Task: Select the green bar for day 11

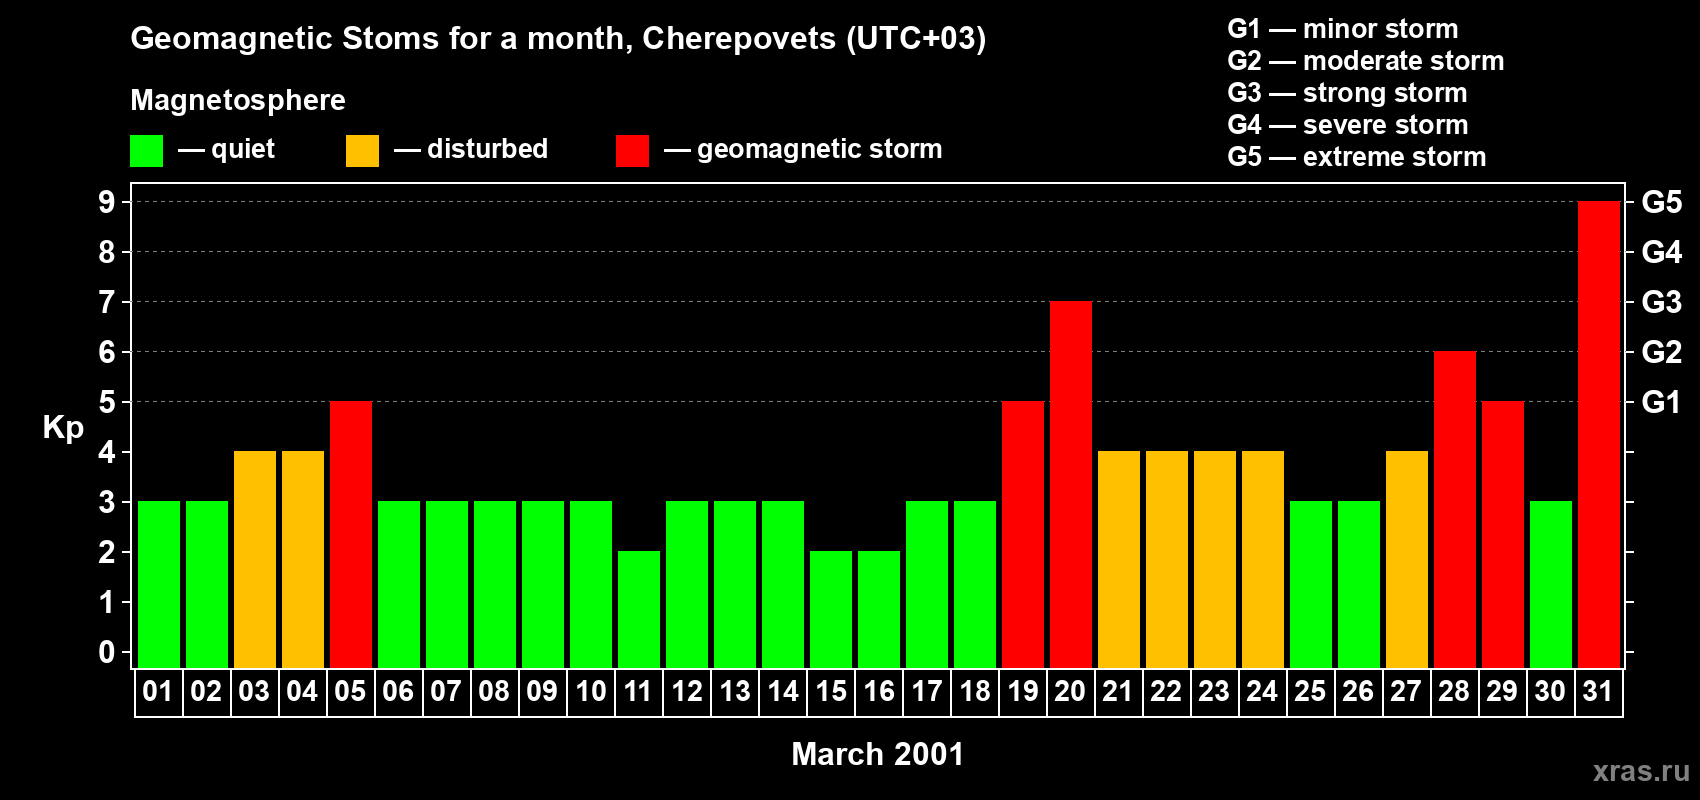Action: pos(639,610)
